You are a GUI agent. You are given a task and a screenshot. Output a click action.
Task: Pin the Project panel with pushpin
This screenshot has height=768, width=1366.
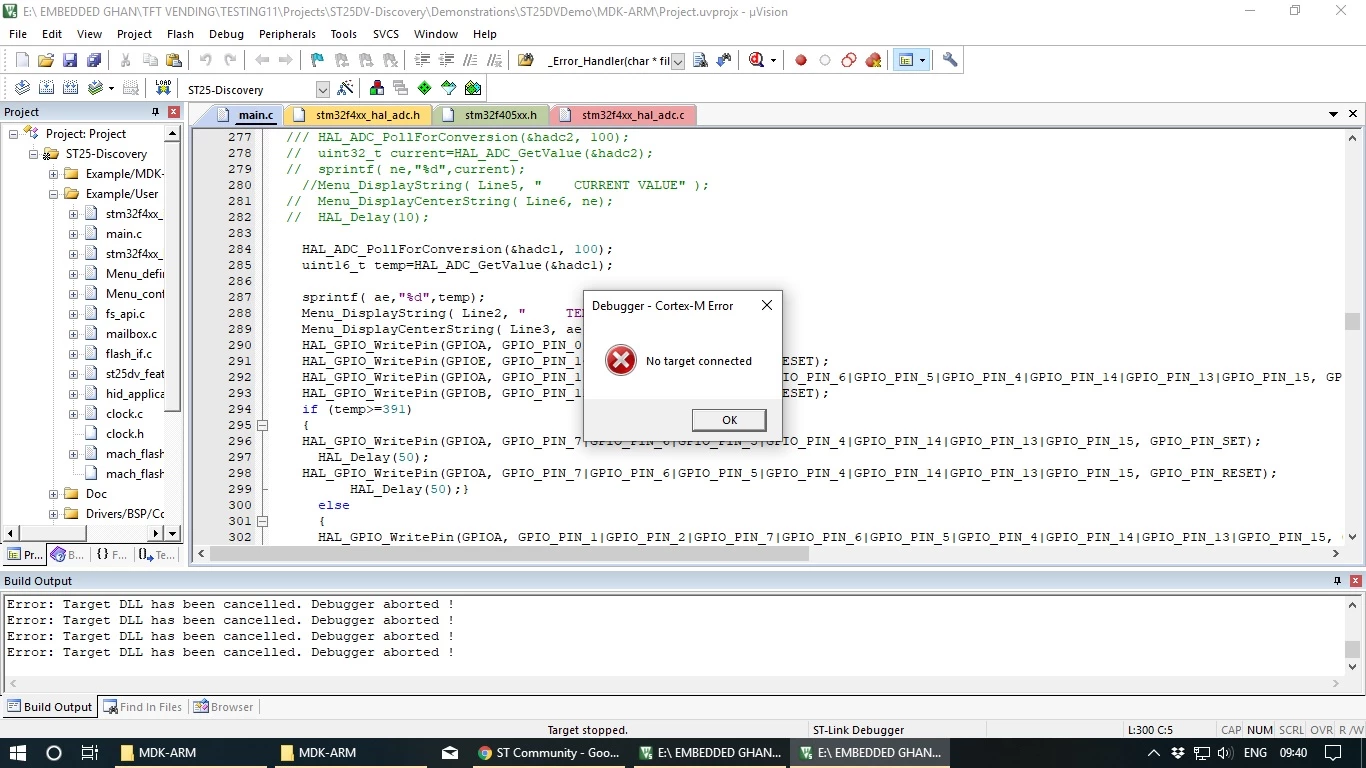point(155,112)
